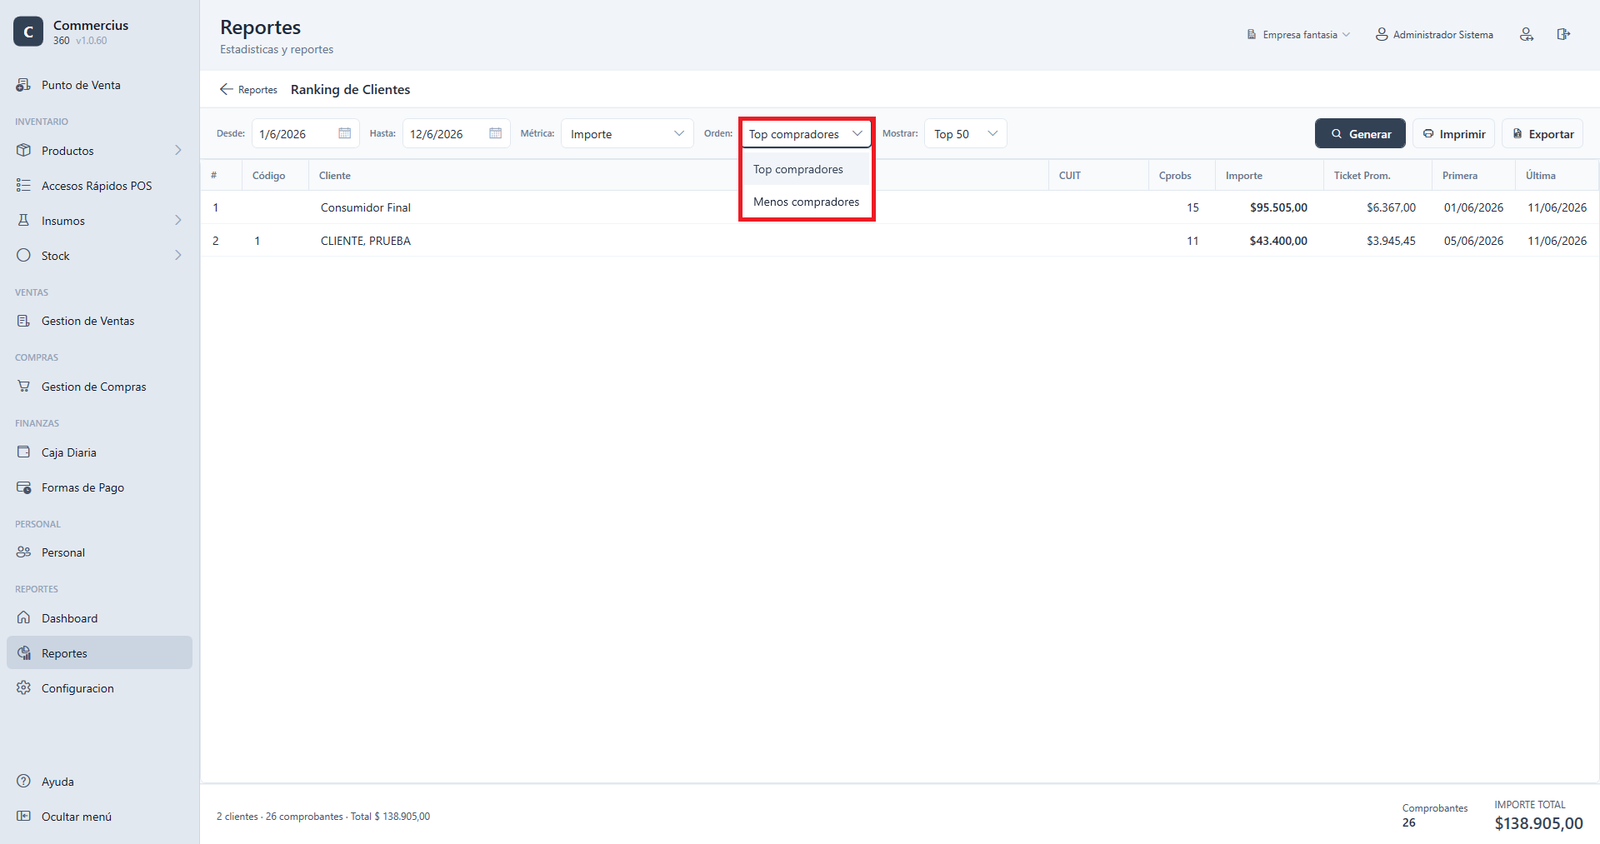The width and height of the screenshot is (1600, 844).
Task: Open the Hasta date calendar icon
Action: point(495,133)
